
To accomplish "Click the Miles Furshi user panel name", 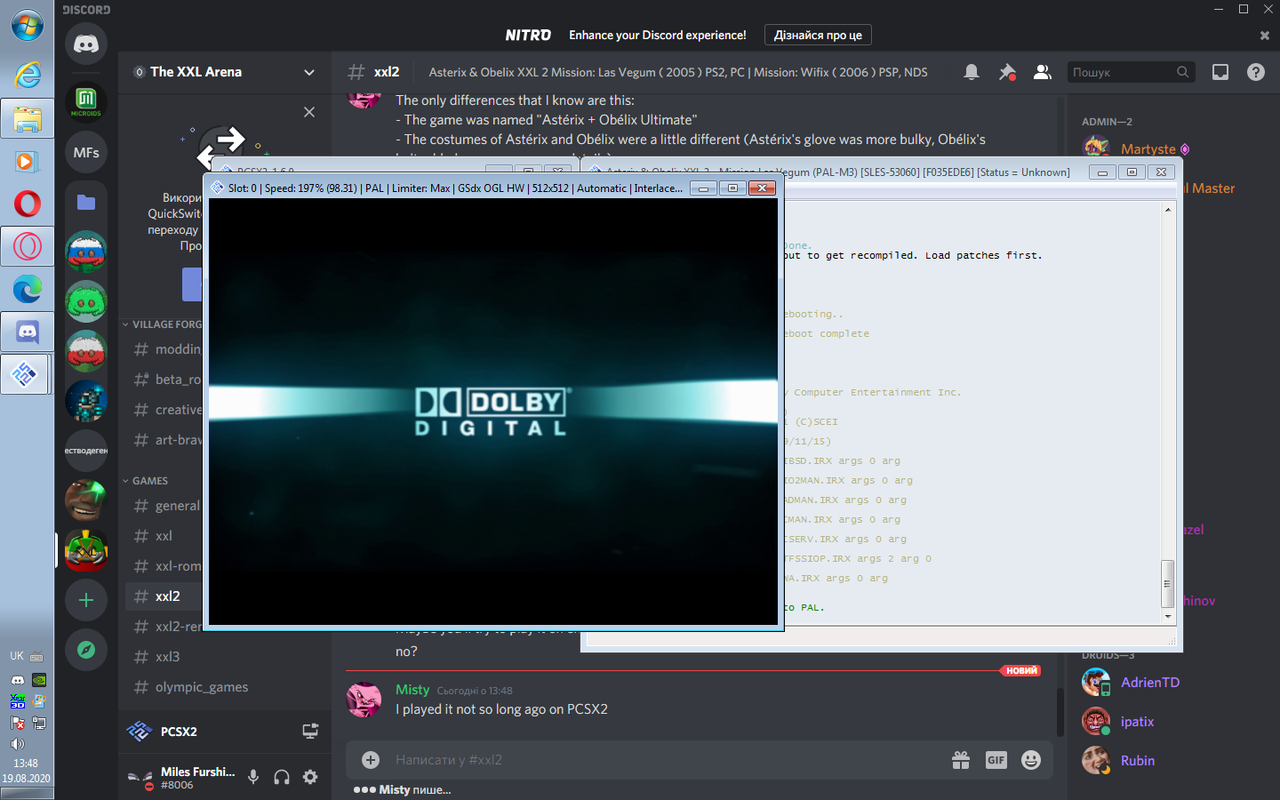I will [198, 772].
